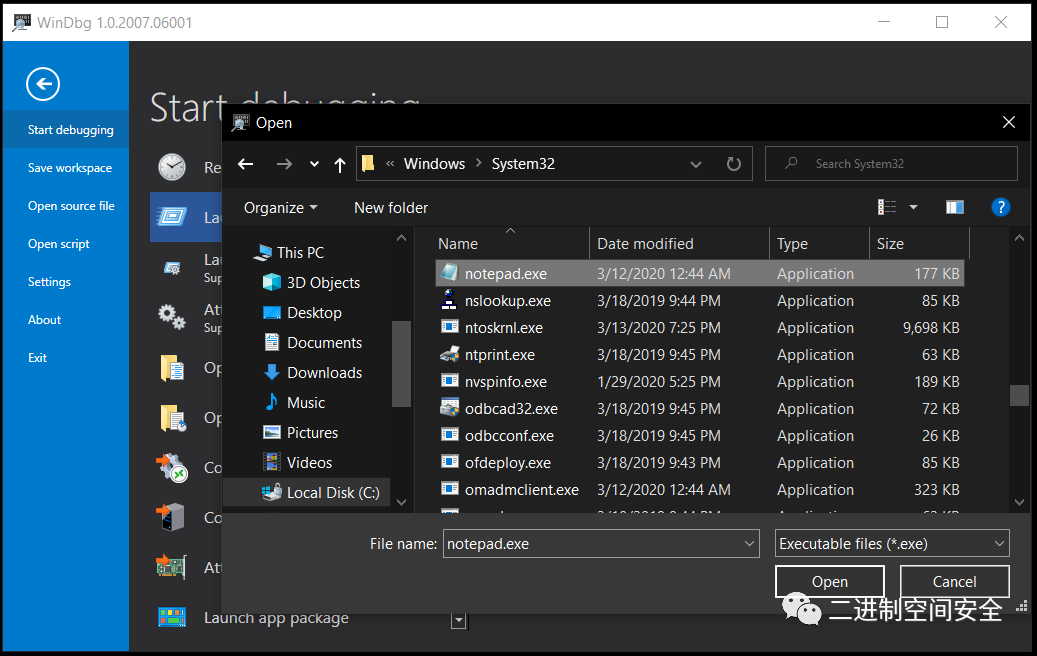Click Launch app package in WinDbg

[276, 618]
